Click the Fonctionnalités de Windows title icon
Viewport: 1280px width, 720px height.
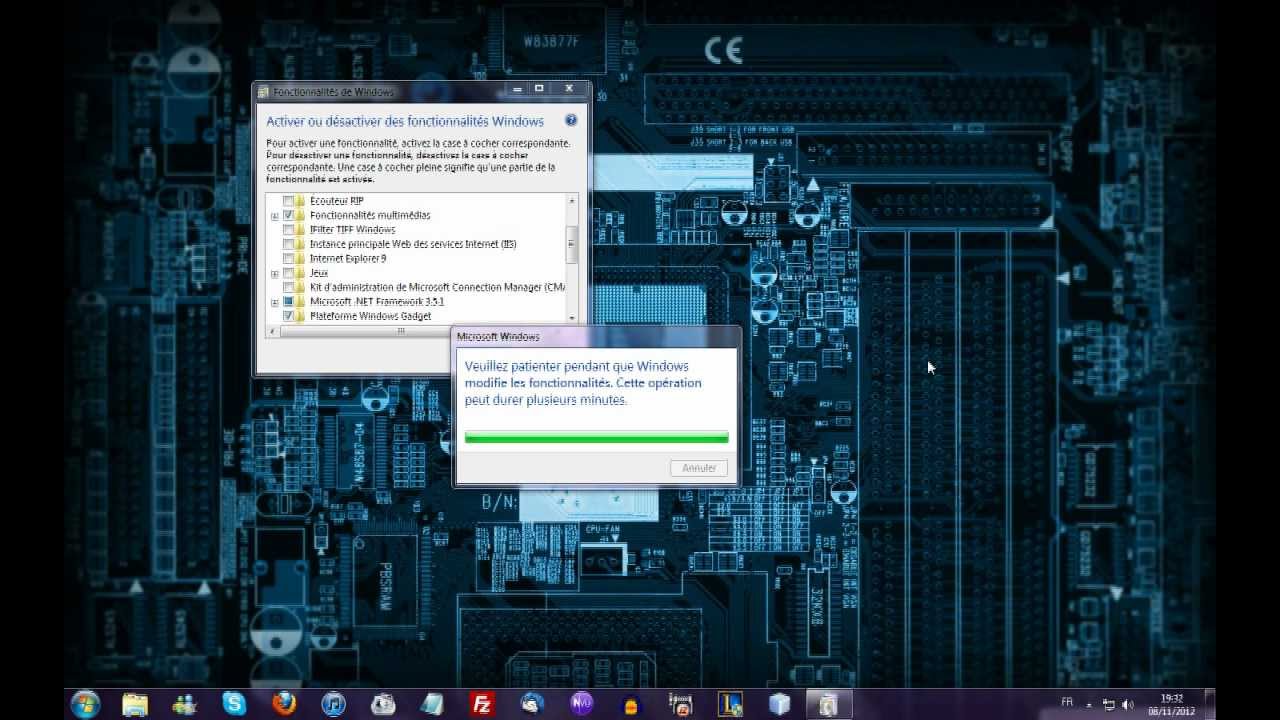(x=264, y=92)
